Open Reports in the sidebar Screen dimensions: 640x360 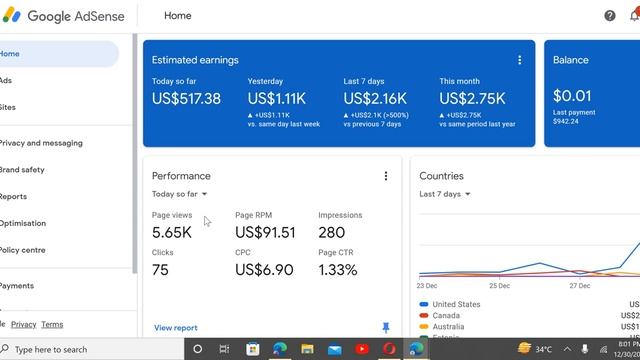pos(13,196)
